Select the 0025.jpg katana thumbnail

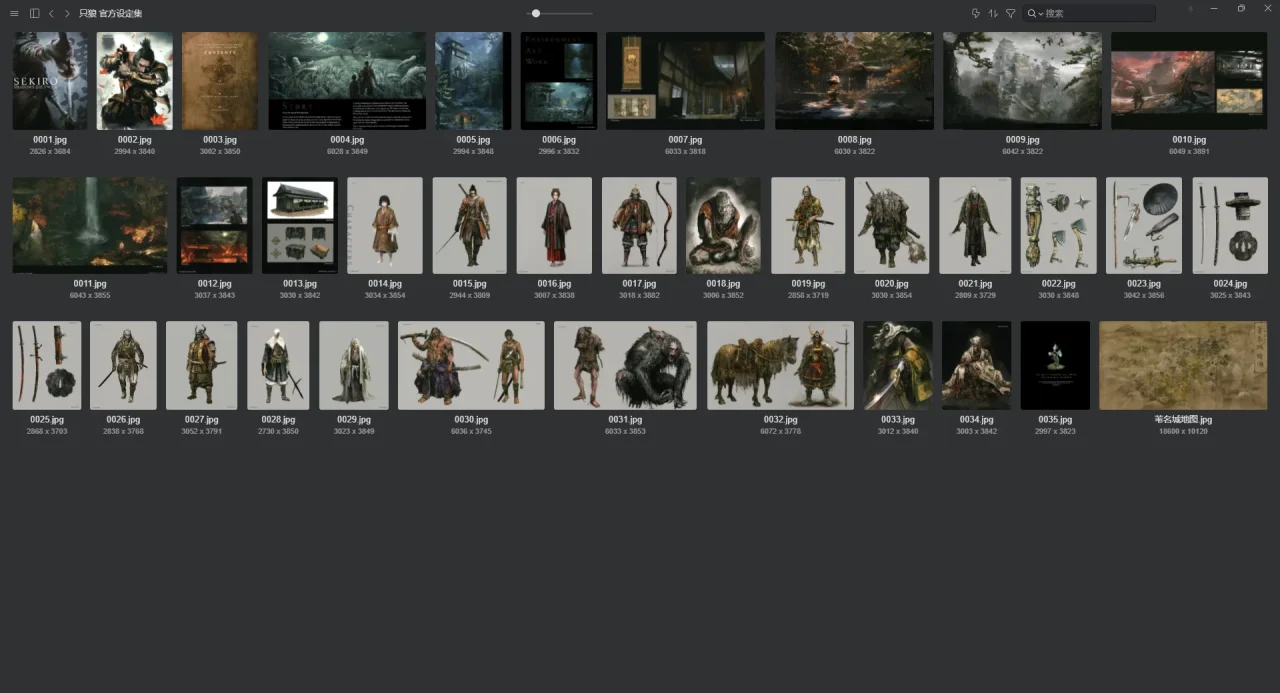click(47, 365)
